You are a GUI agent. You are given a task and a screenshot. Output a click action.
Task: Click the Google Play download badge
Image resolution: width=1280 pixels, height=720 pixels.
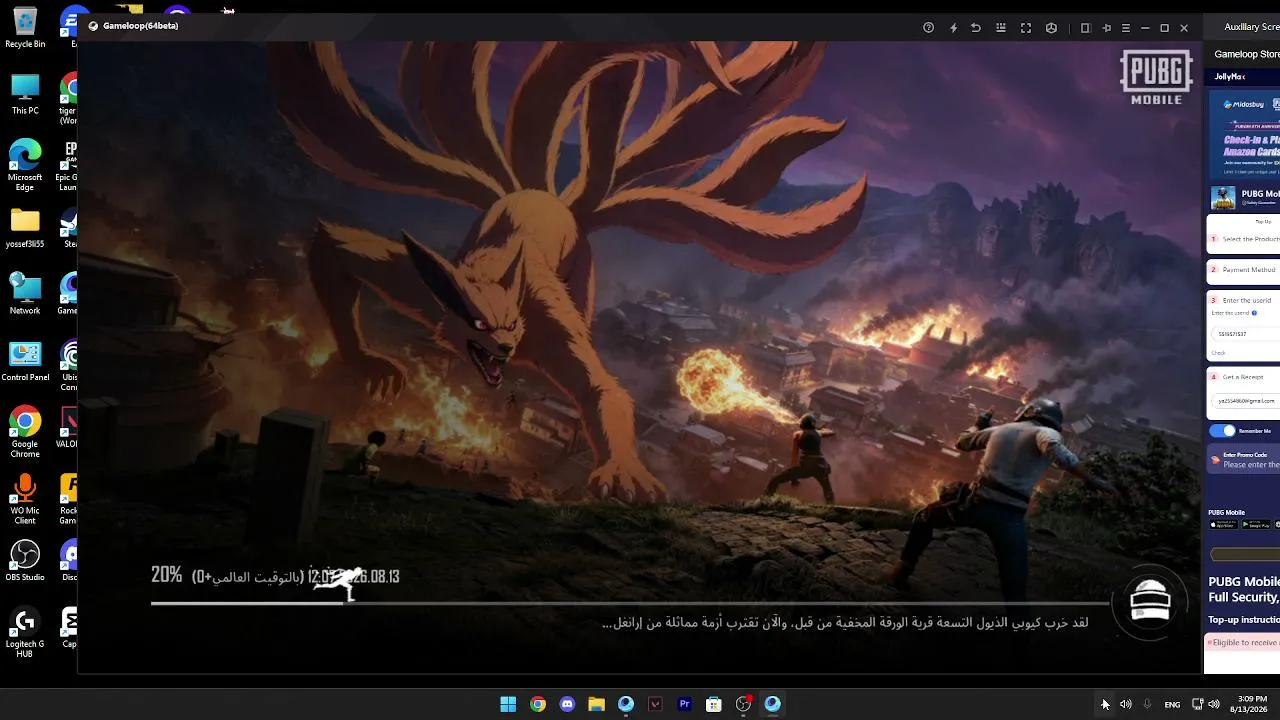1255,524
